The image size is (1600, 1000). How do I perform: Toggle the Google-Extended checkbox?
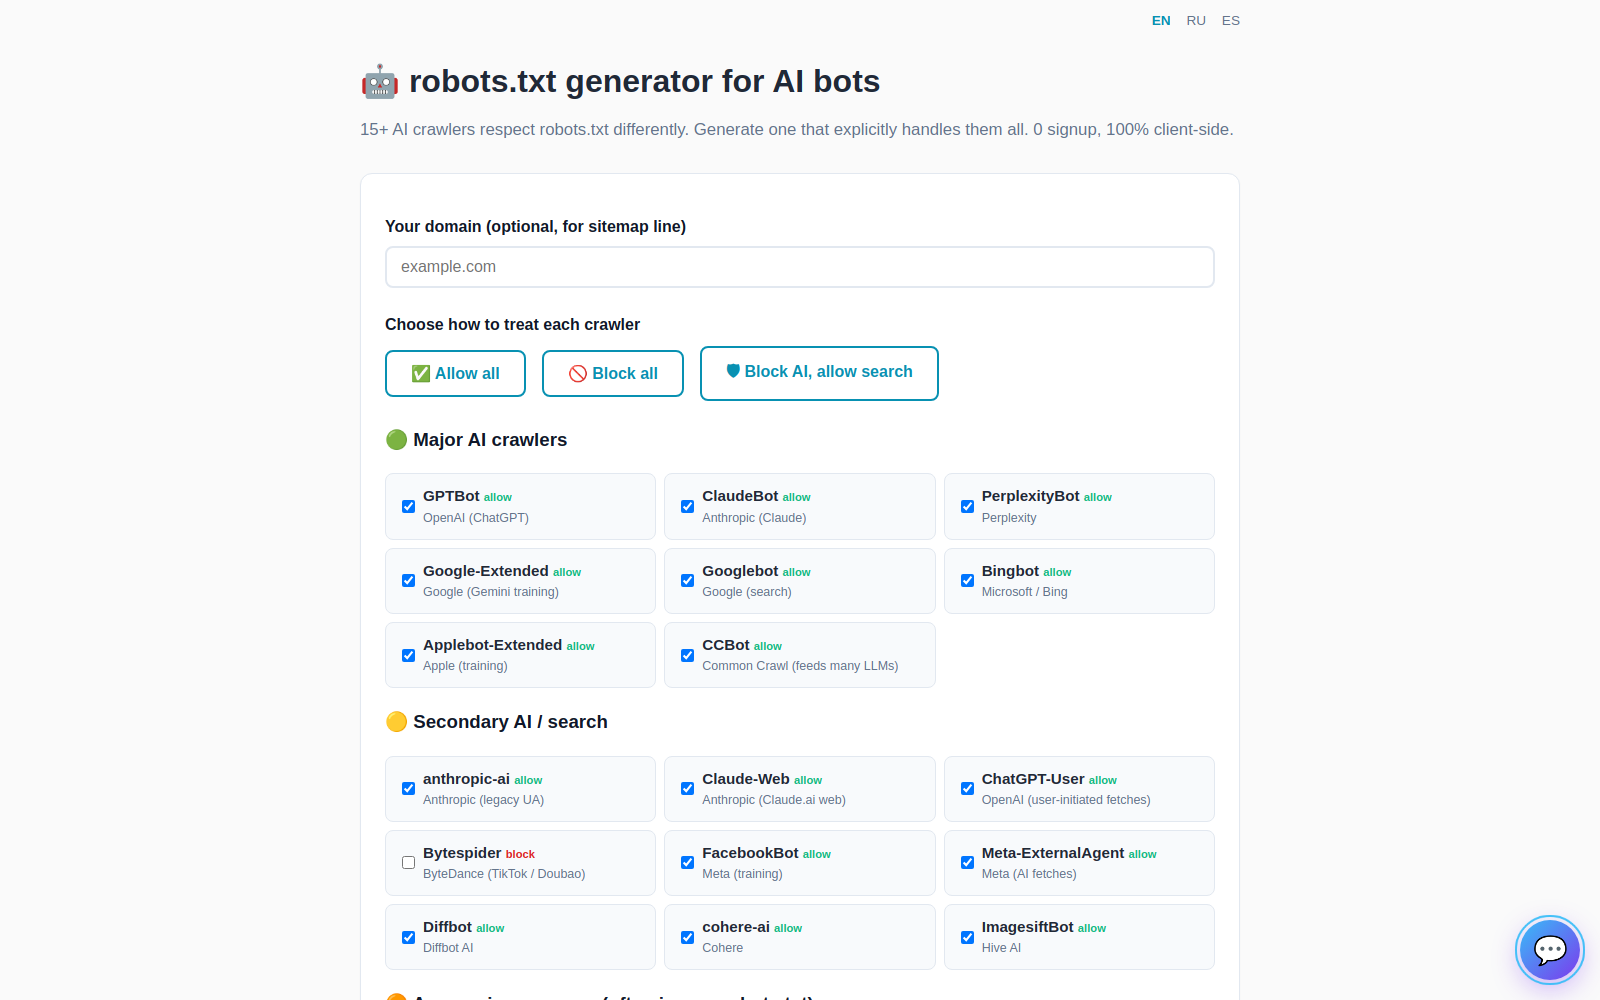pyautogui.click(x=408, y=580)
